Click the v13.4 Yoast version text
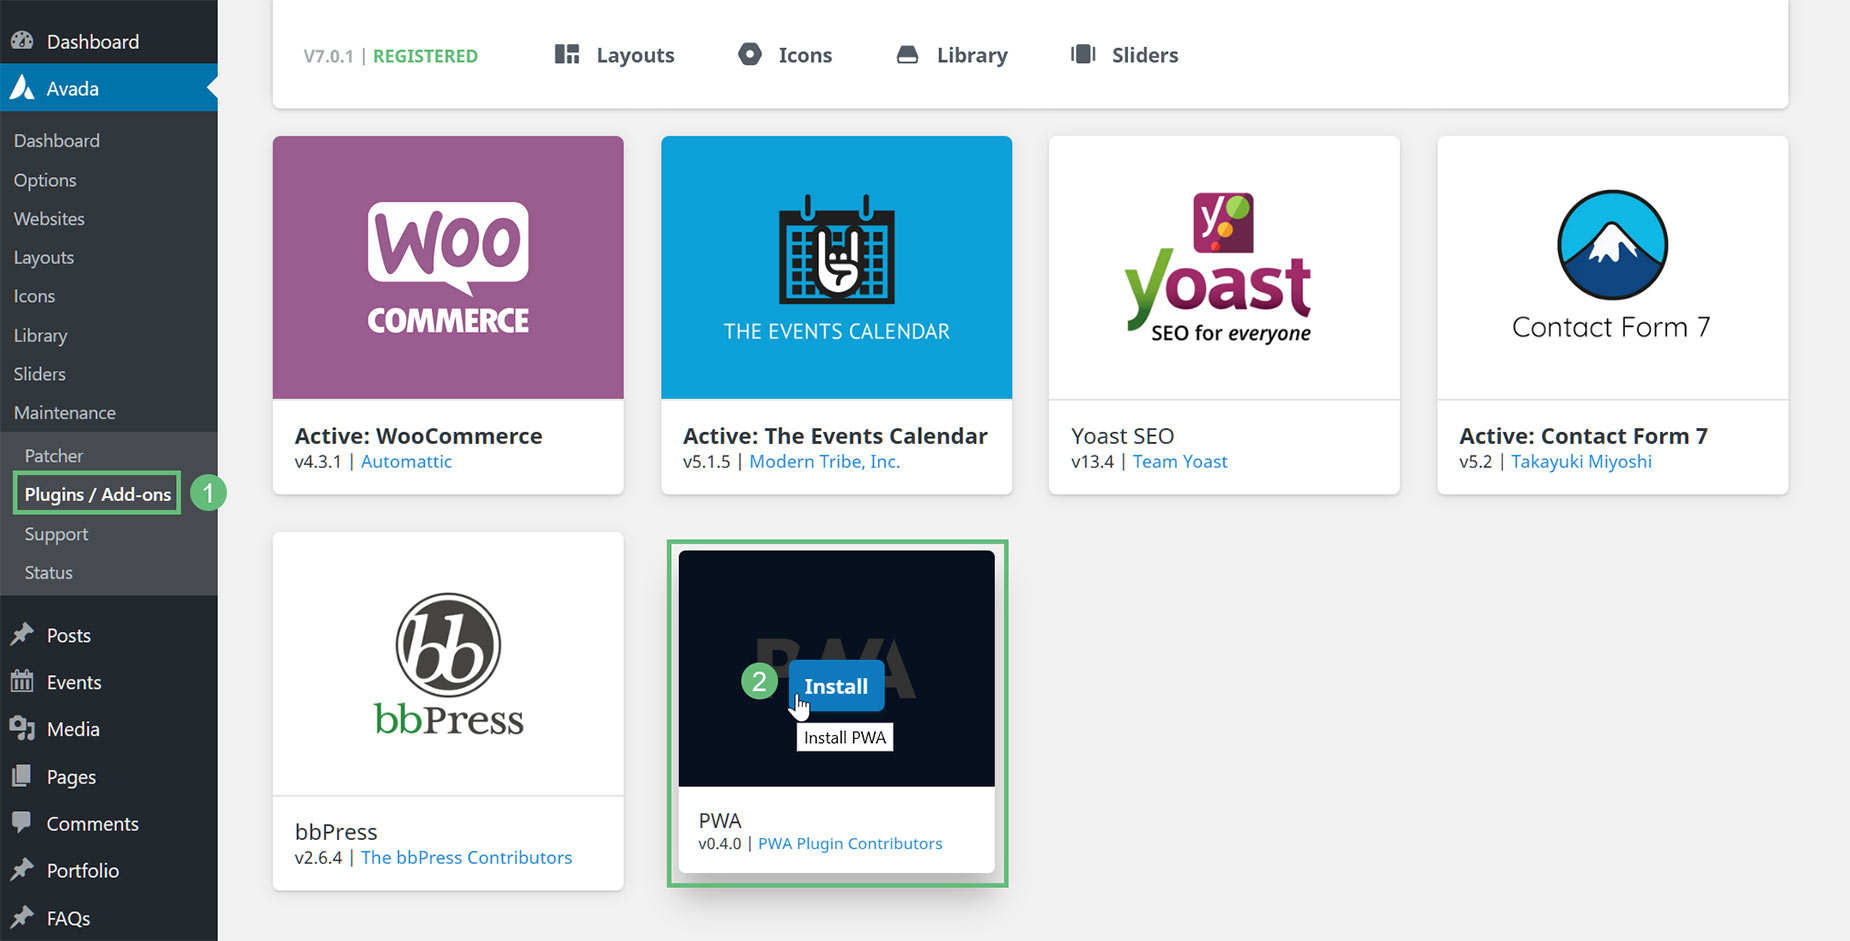 pos(1092,461)
